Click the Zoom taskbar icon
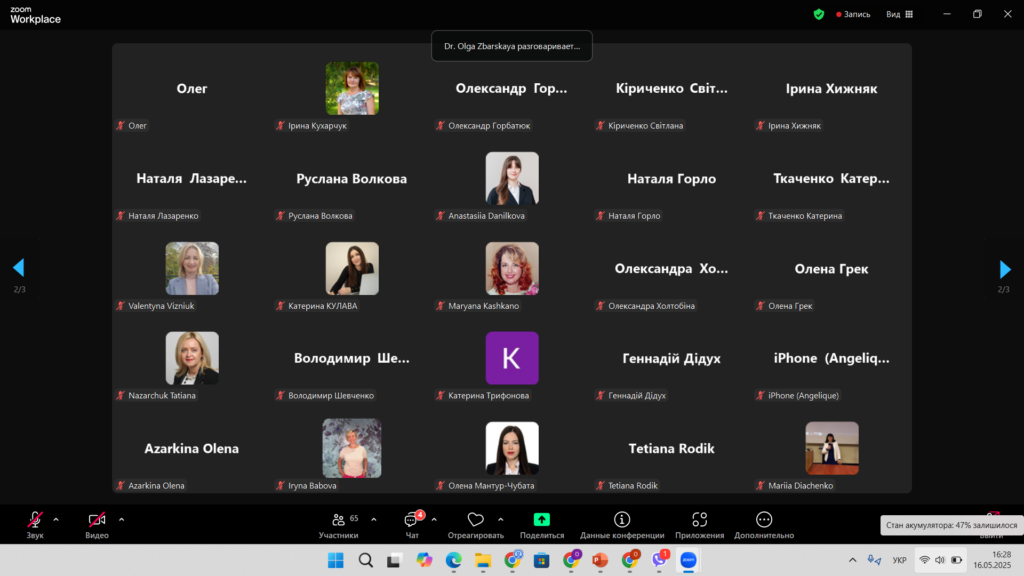 688,560
